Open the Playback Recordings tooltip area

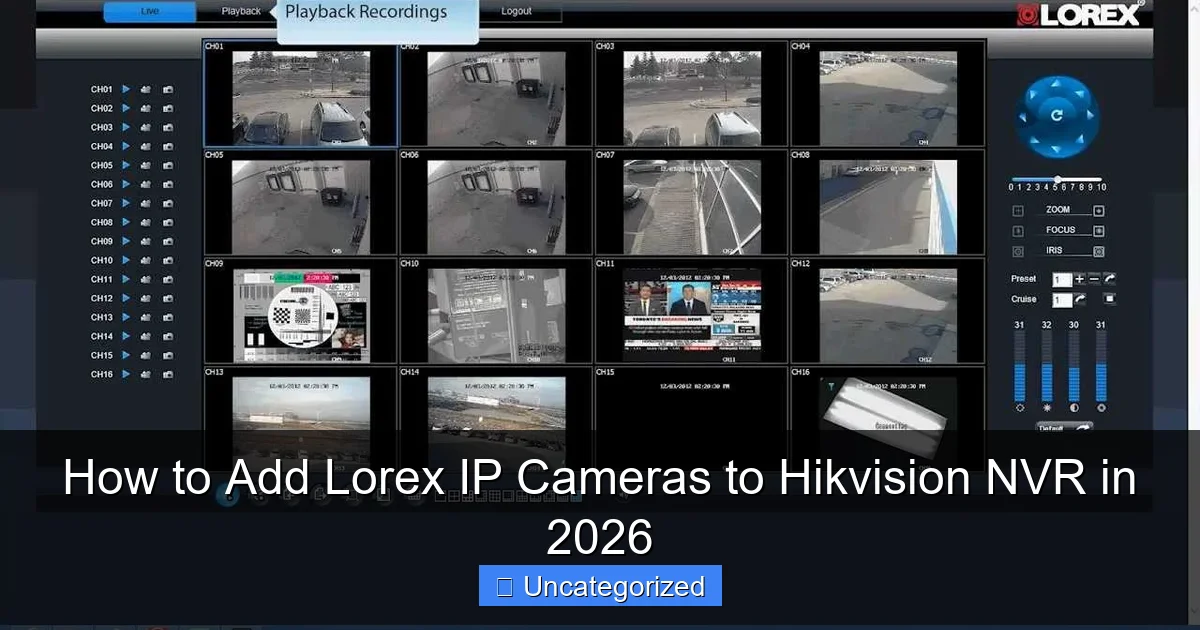[x=366, y=11]
